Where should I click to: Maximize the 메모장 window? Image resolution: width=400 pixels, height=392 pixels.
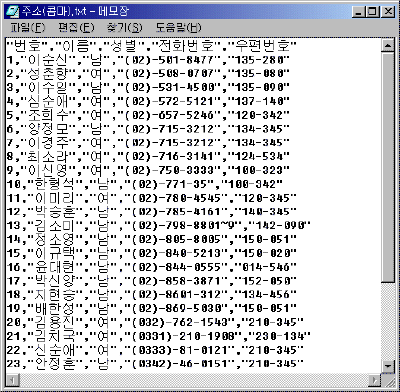click(x=372, y=12)
